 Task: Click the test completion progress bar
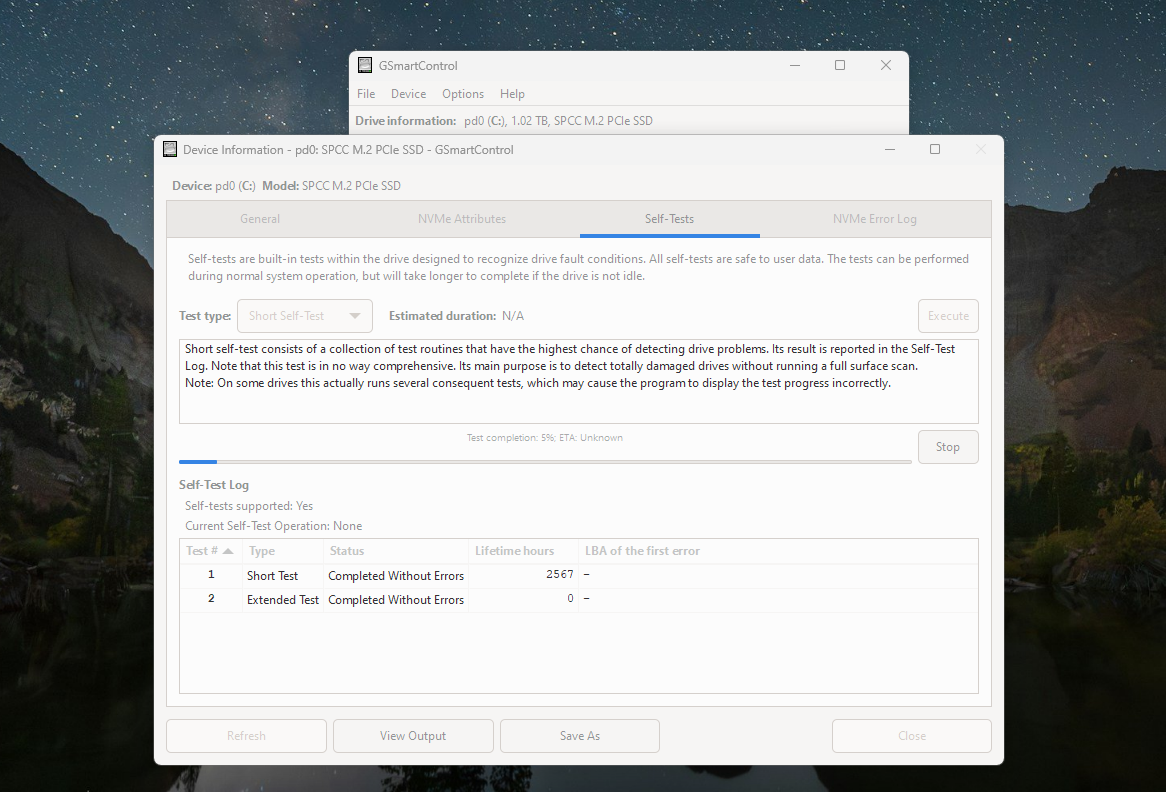pyautogui.click(x=545, y=461)
